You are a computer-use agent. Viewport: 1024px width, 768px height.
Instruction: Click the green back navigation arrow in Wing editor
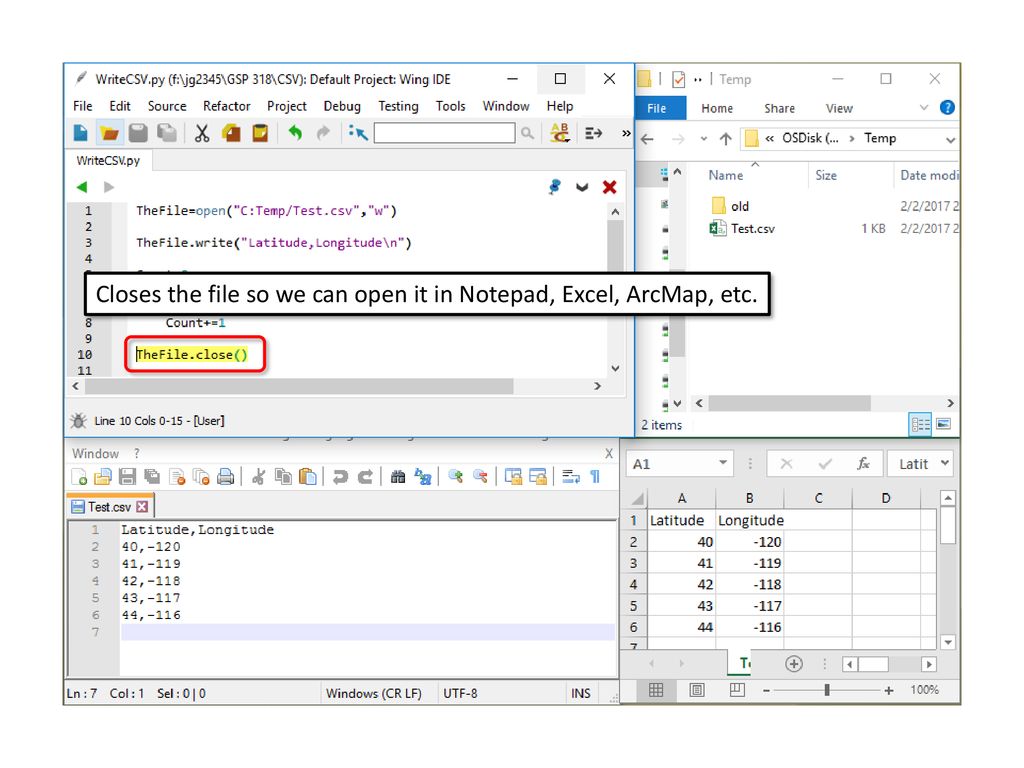coord(82,187)
